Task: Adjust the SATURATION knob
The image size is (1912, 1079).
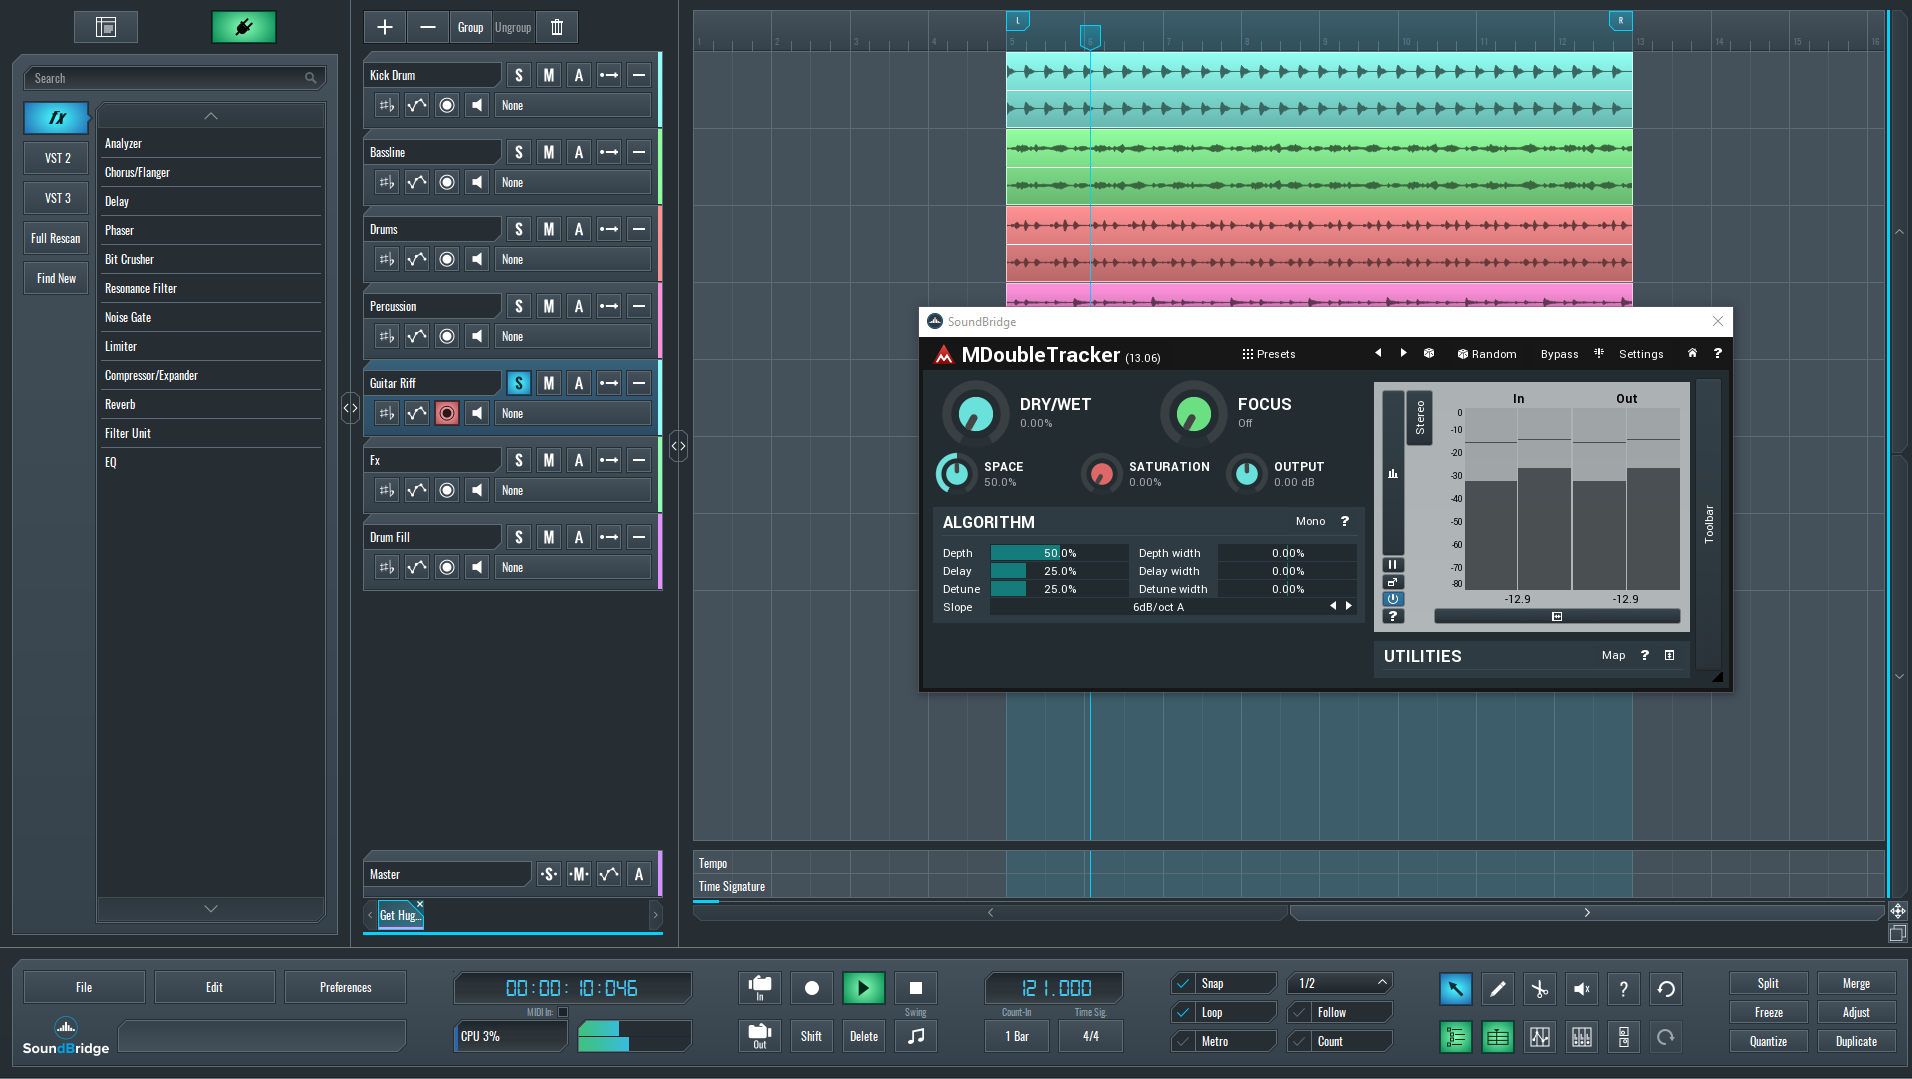Action: (1101, 473)
